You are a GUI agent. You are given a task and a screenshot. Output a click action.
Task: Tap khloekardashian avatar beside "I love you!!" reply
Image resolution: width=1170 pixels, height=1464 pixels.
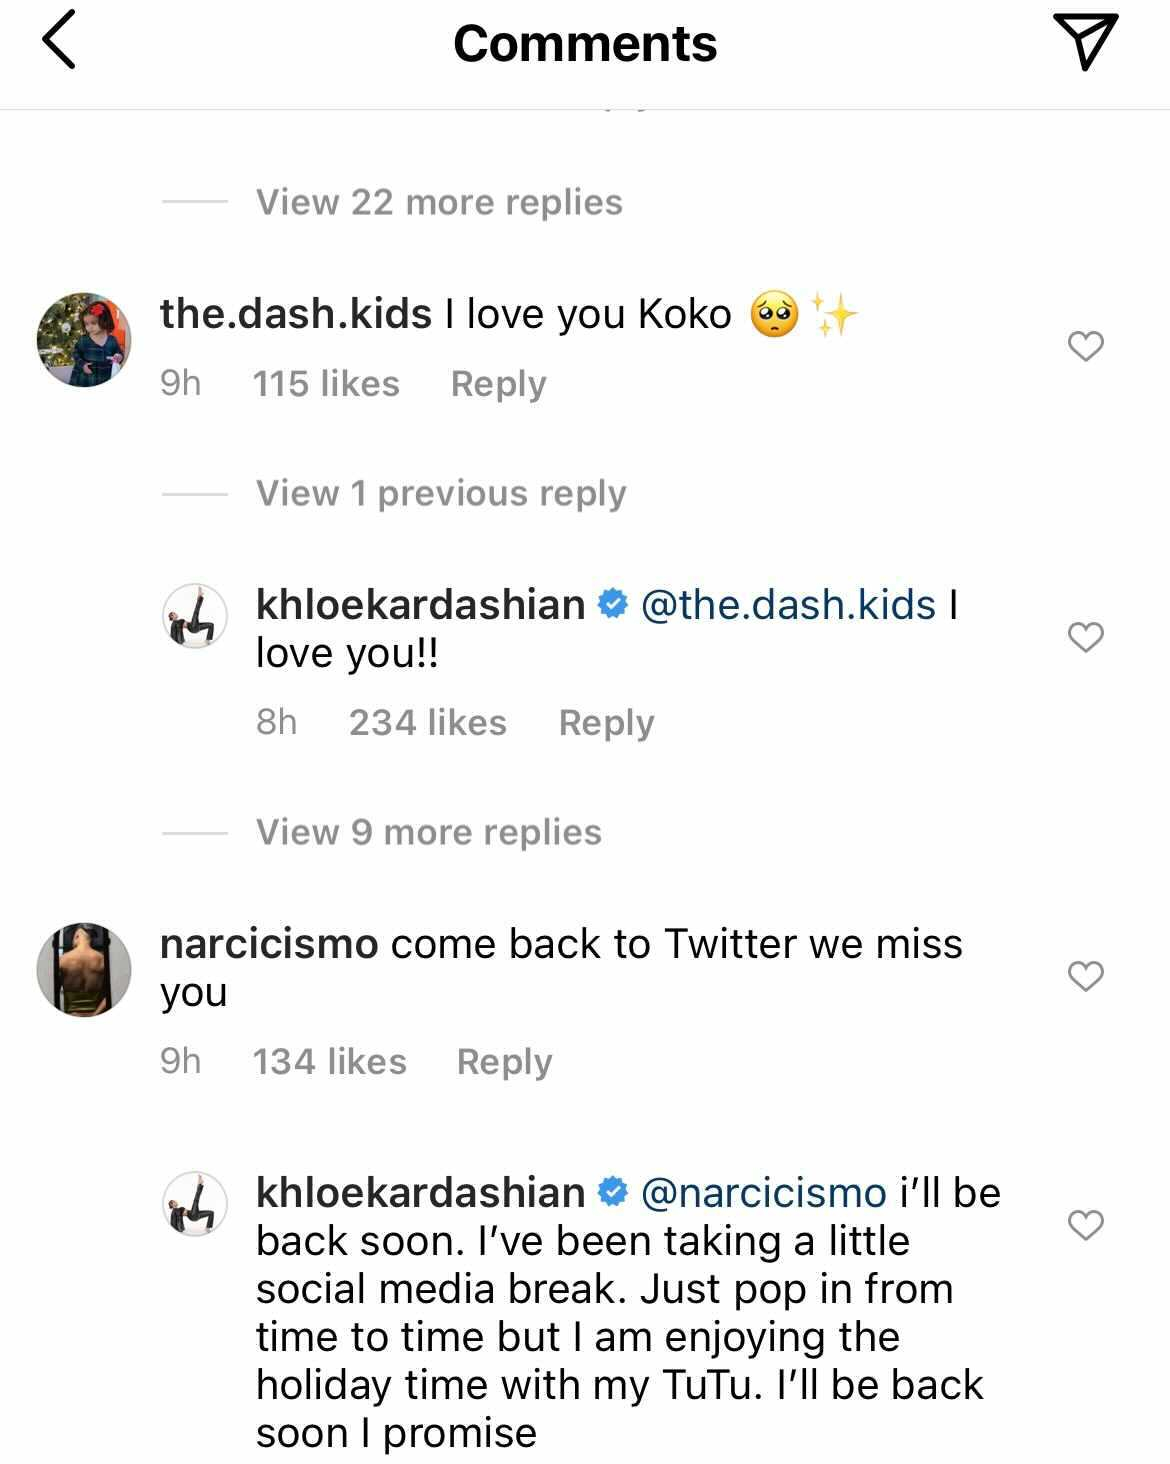tap(195, 616)
